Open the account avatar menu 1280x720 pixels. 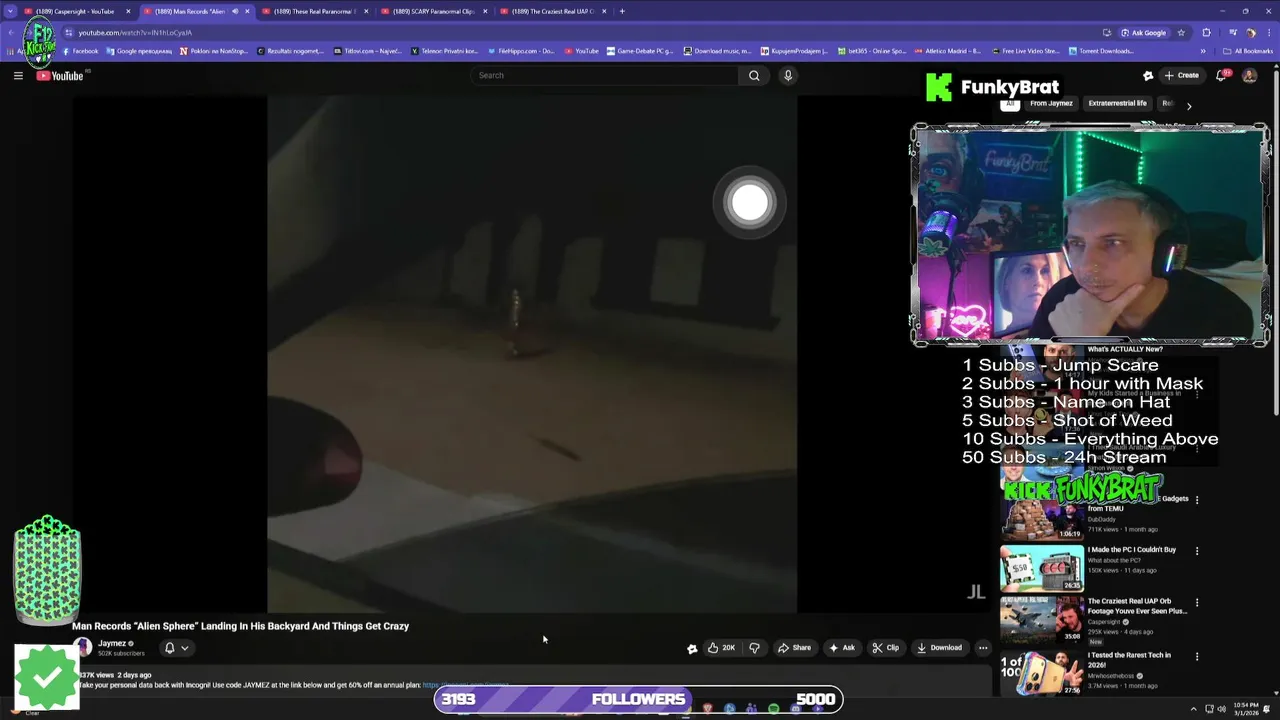click(1249, 75)
